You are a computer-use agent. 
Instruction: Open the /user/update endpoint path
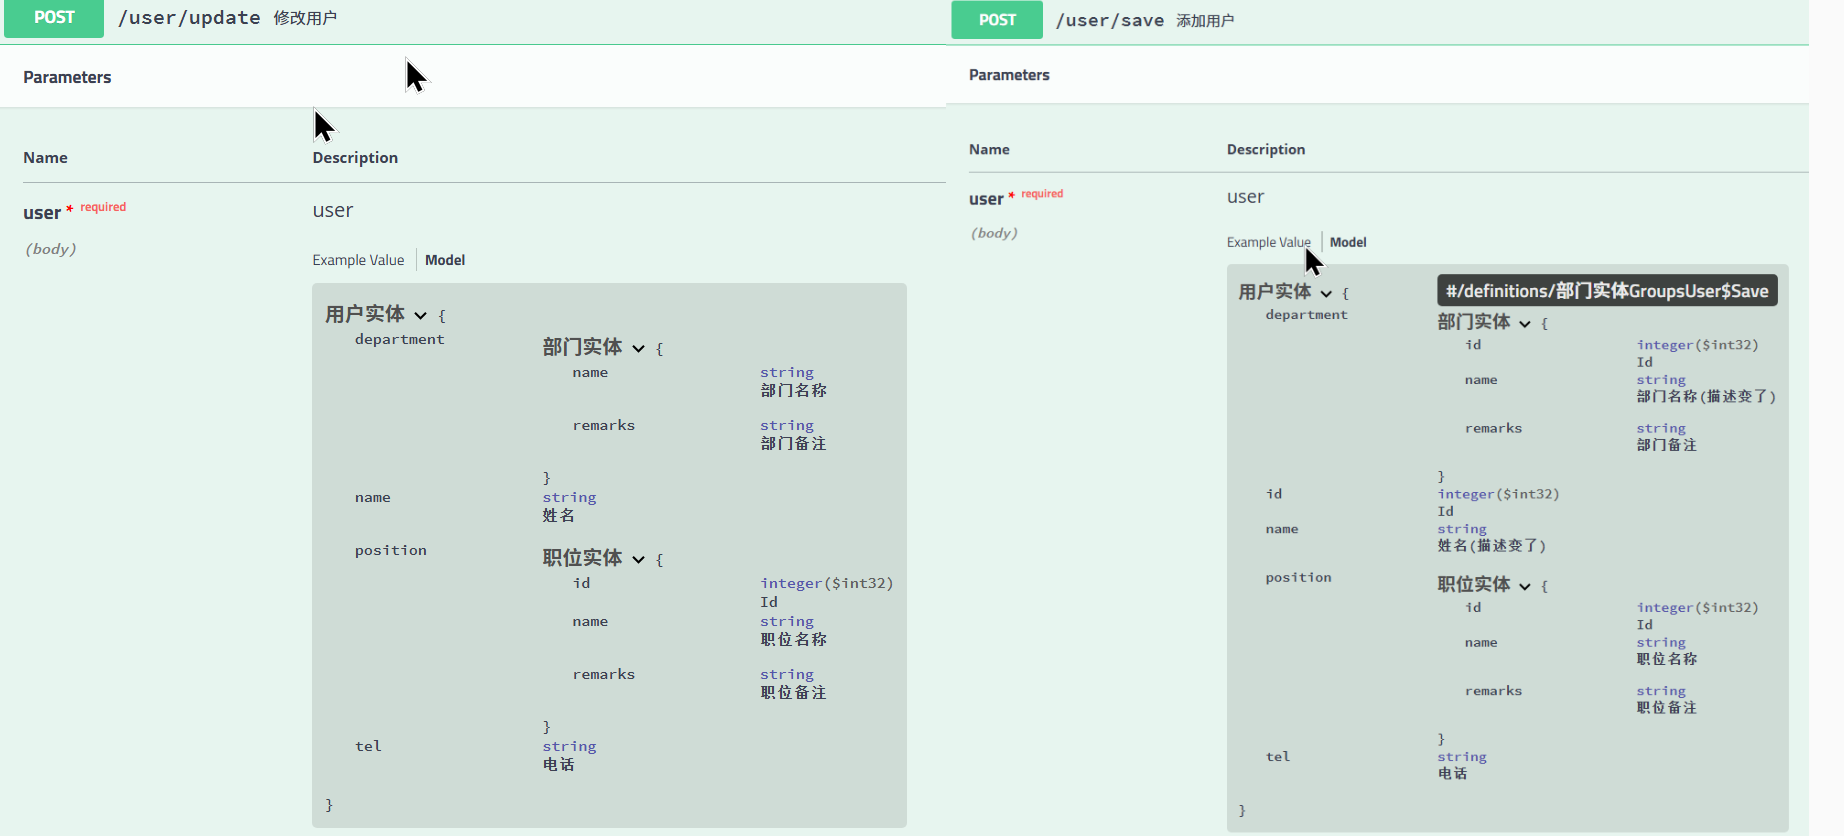pyautogui.click(x=189, y=18)
